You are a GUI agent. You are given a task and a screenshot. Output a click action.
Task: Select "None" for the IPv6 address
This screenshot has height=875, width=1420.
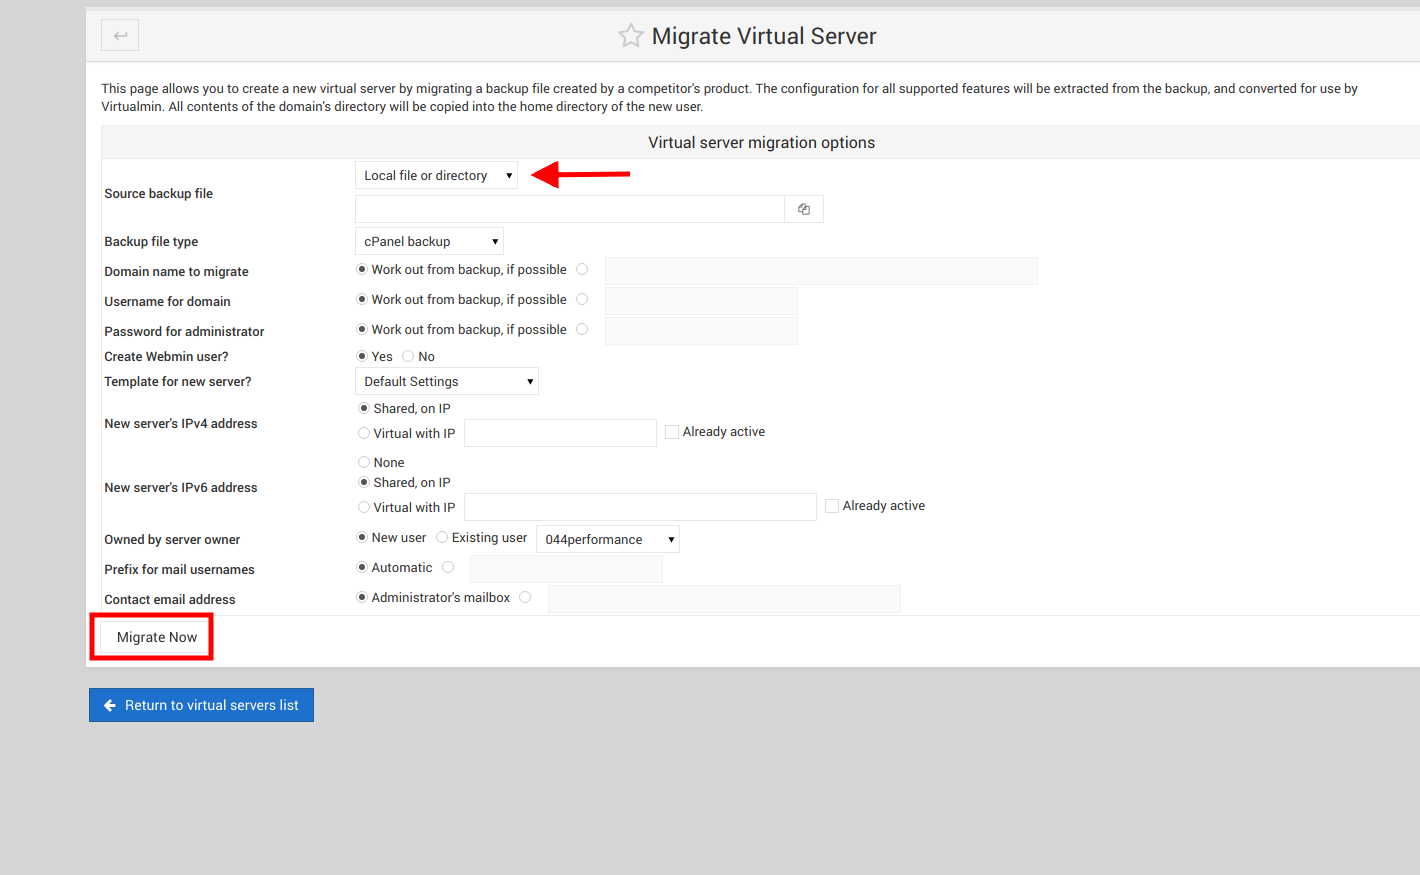363,462
